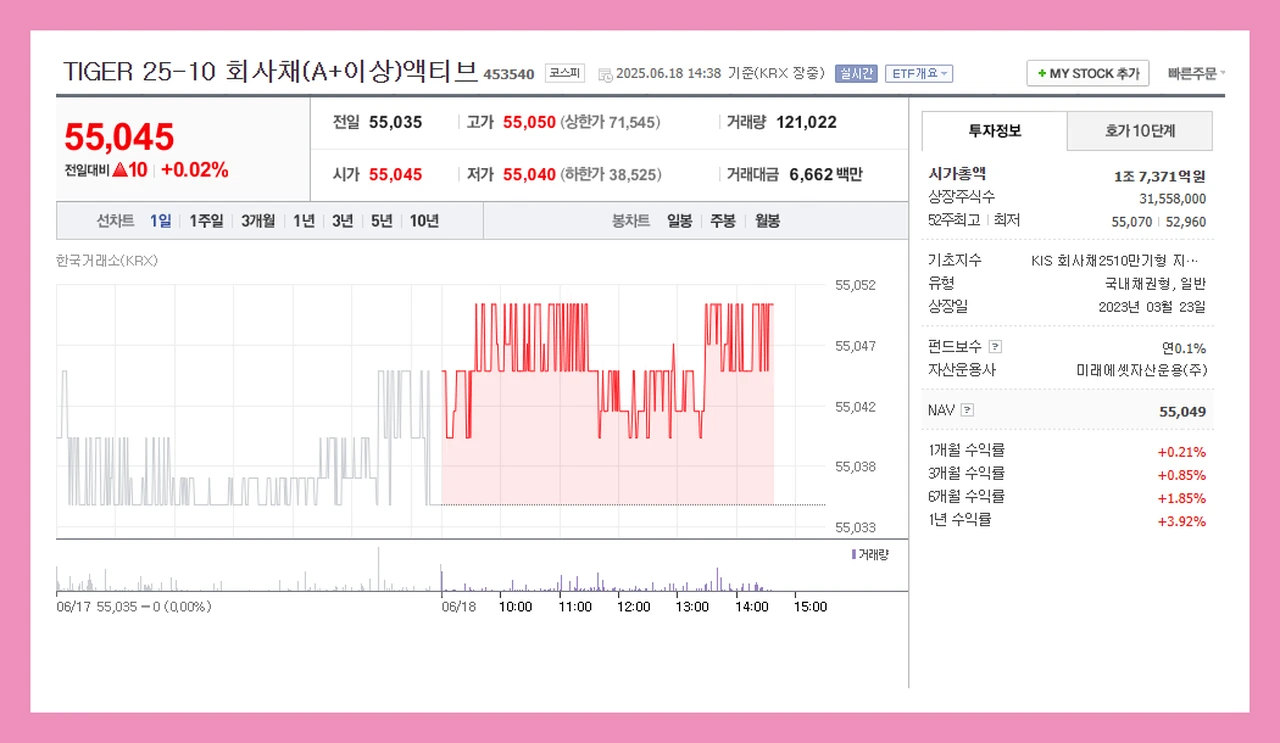Click the 시가총액 value 1조 7,371억원

click(1159, 176)
